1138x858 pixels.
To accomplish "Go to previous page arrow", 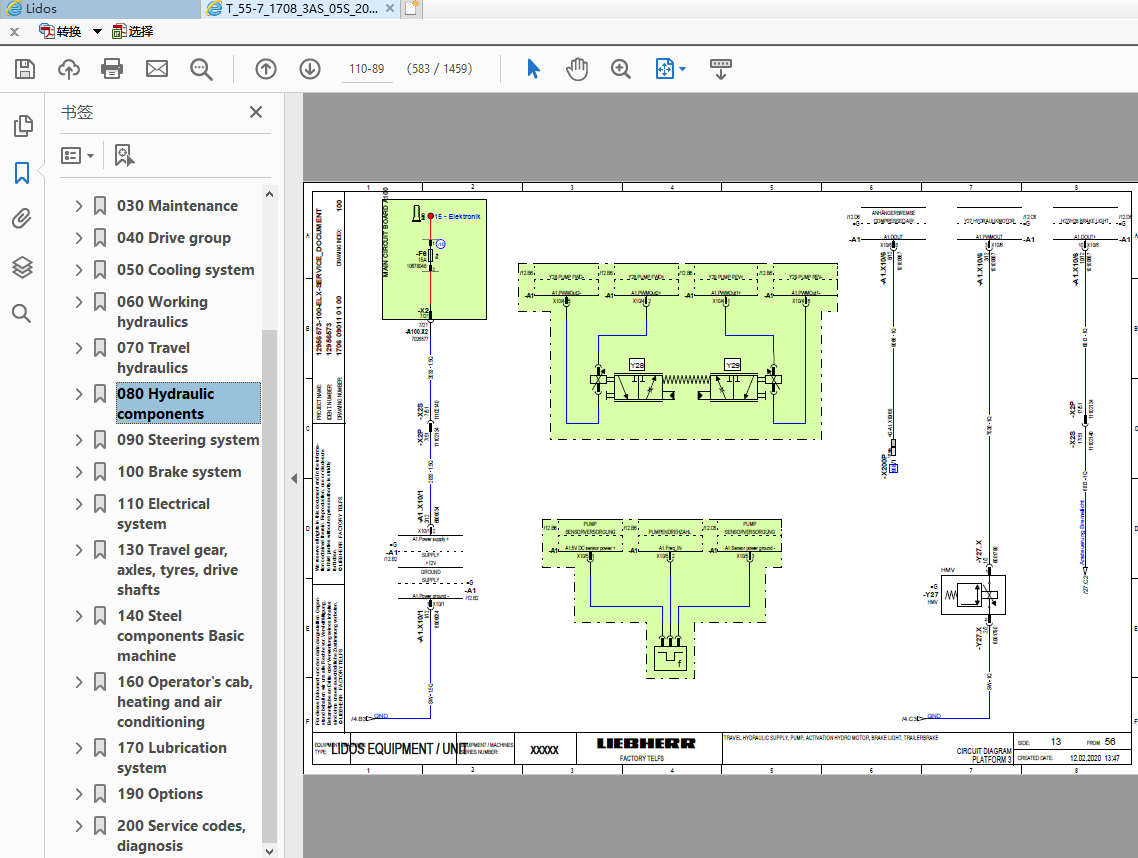I will pos(265,69).
